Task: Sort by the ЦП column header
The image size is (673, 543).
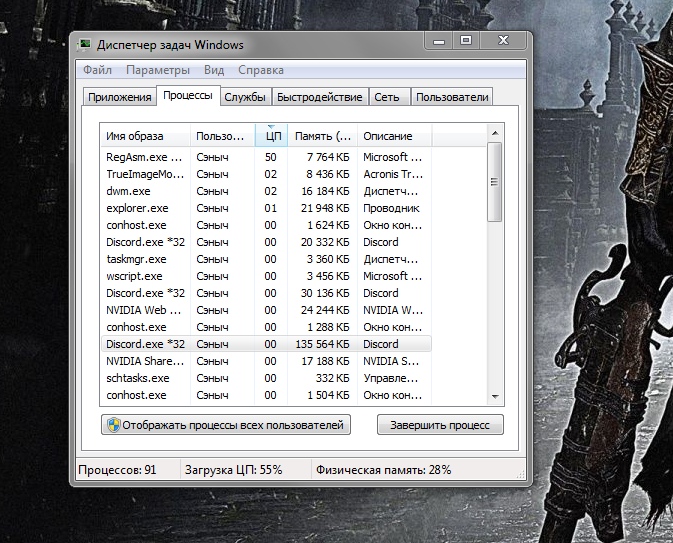Action: [x=271, y=136]
